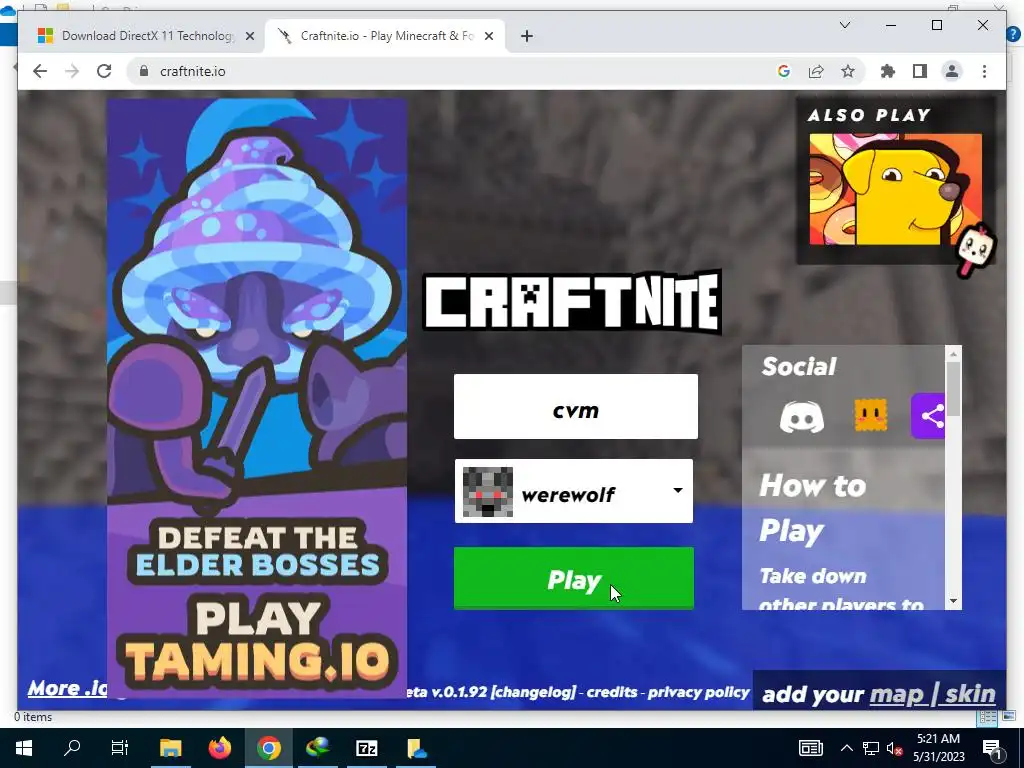
Task: Click the add your map link
Action: (x=896, y=694)
